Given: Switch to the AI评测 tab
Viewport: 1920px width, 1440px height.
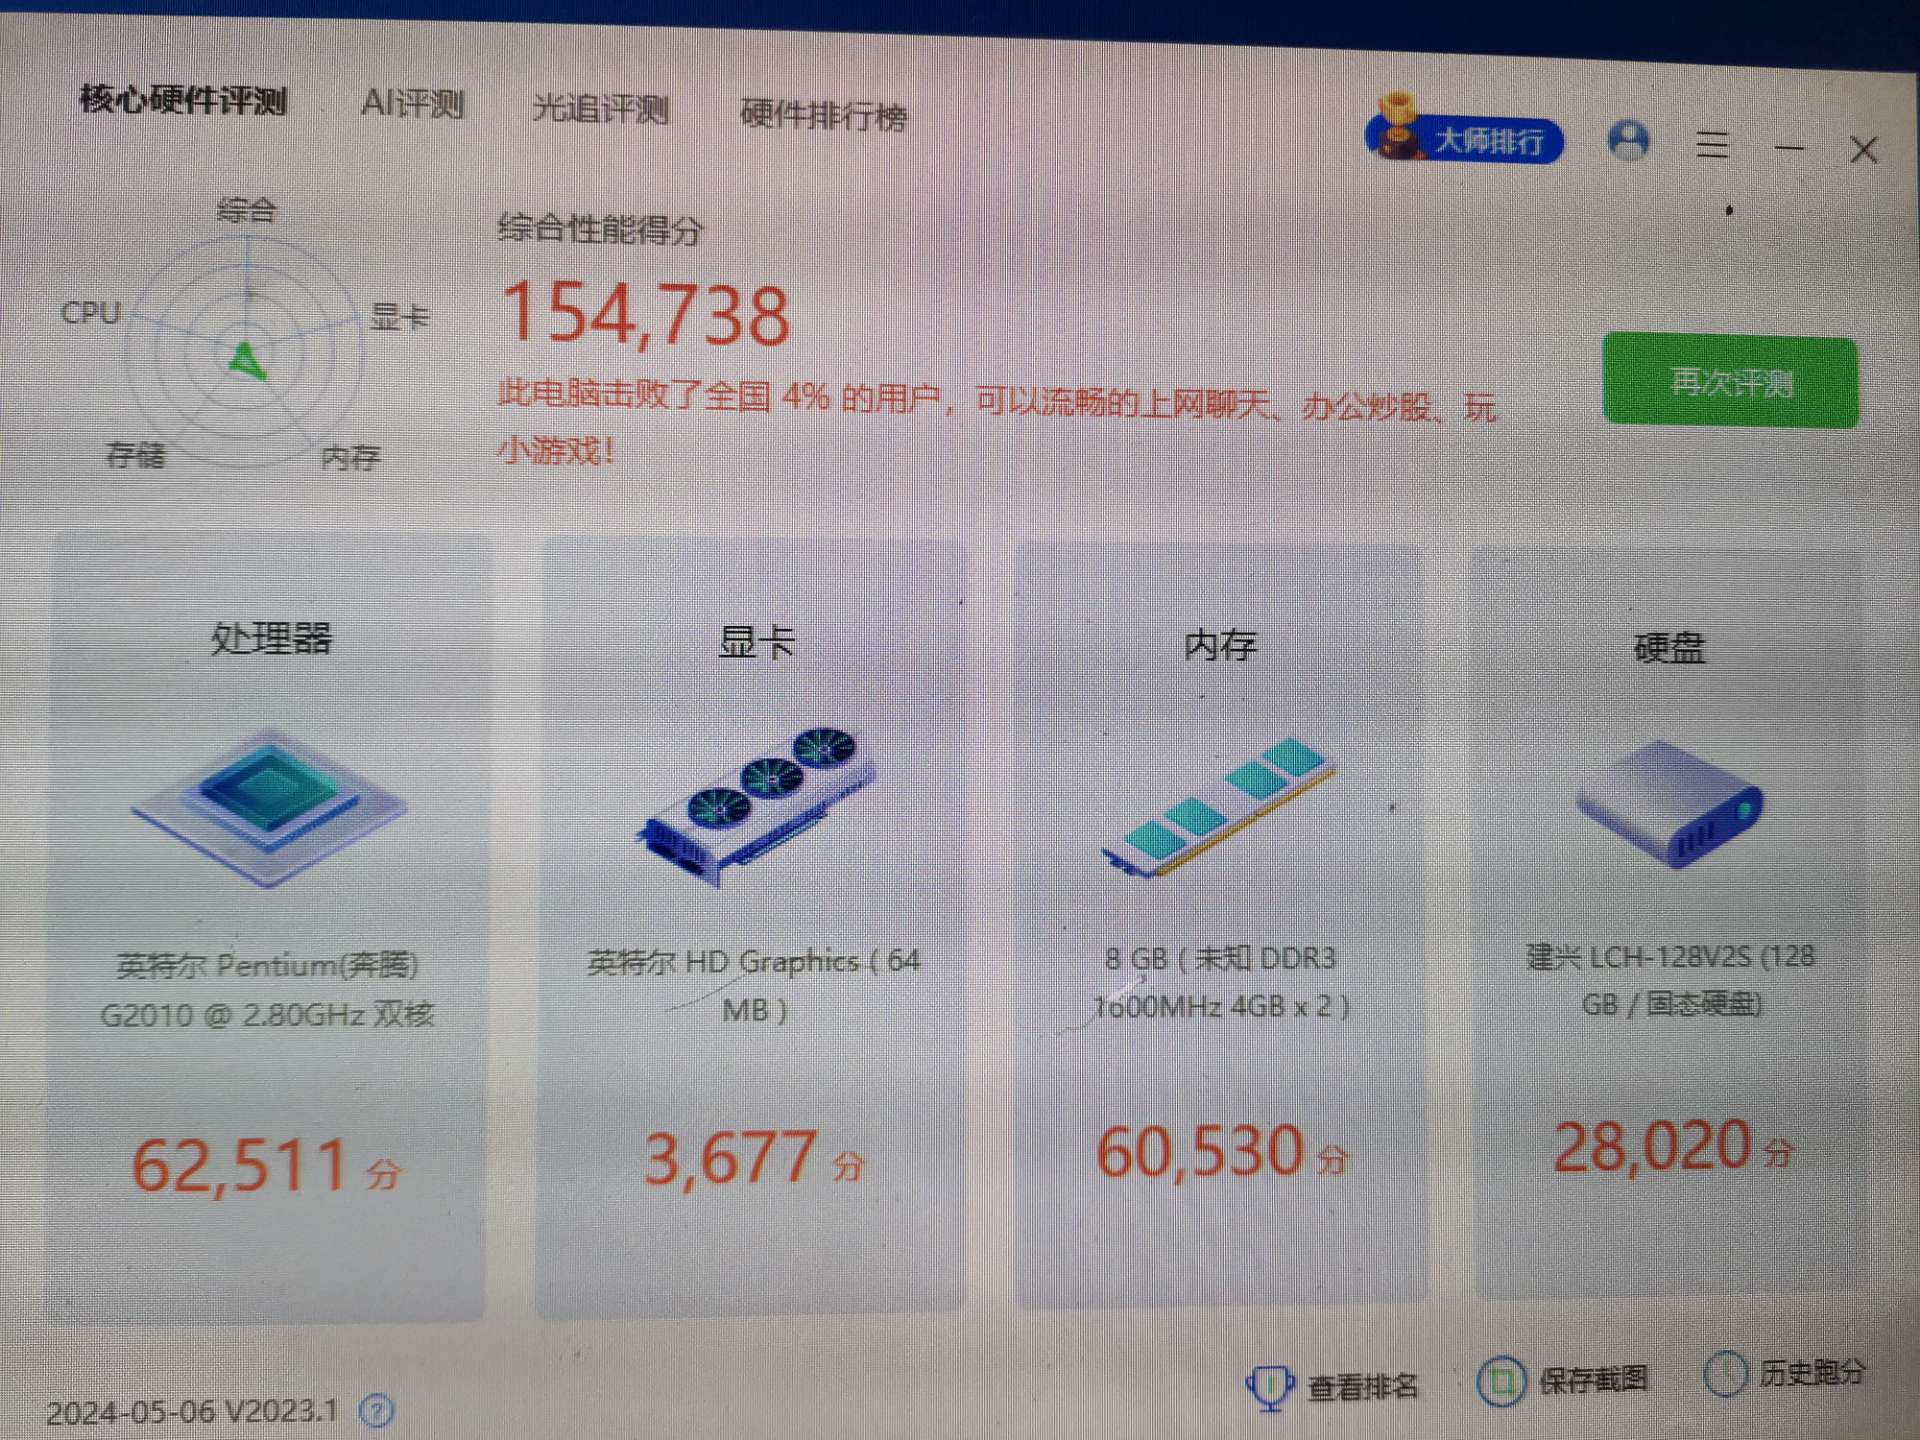Looking at the screenshot, I should (412, 103).
